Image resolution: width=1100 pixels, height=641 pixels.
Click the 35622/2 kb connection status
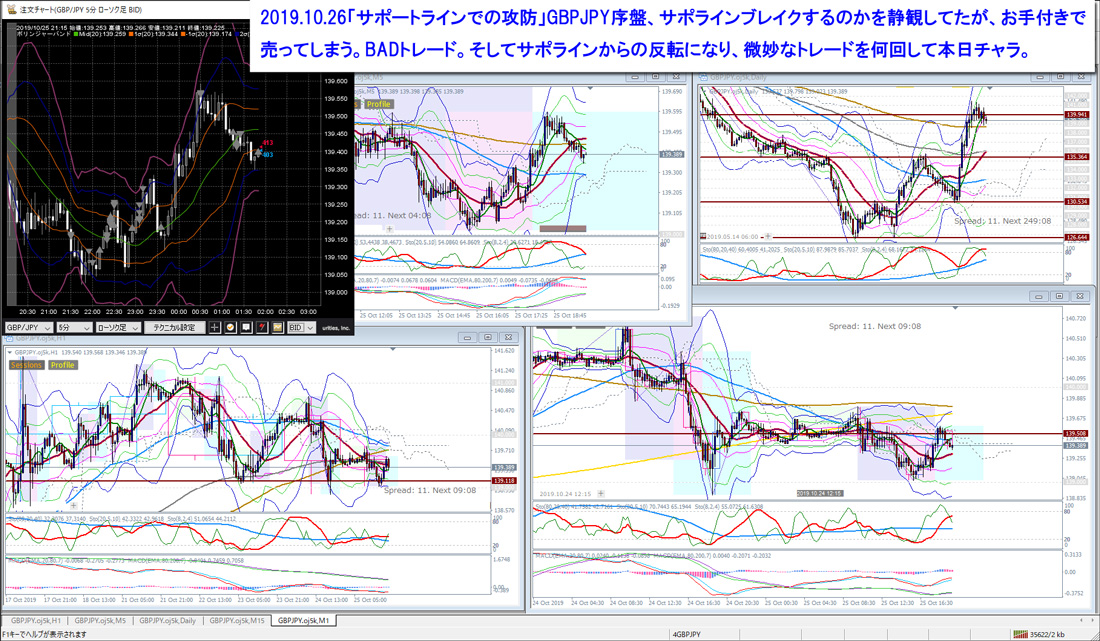coord(1046,634)
